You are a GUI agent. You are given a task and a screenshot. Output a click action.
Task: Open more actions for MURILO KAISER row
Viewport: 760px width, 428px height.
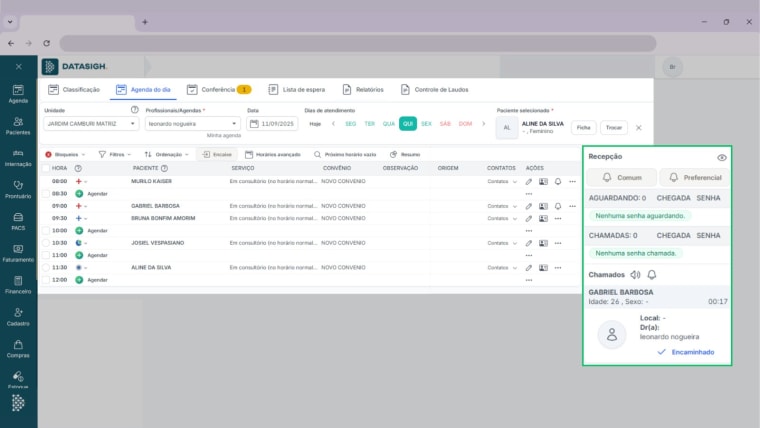click(572, 182)
